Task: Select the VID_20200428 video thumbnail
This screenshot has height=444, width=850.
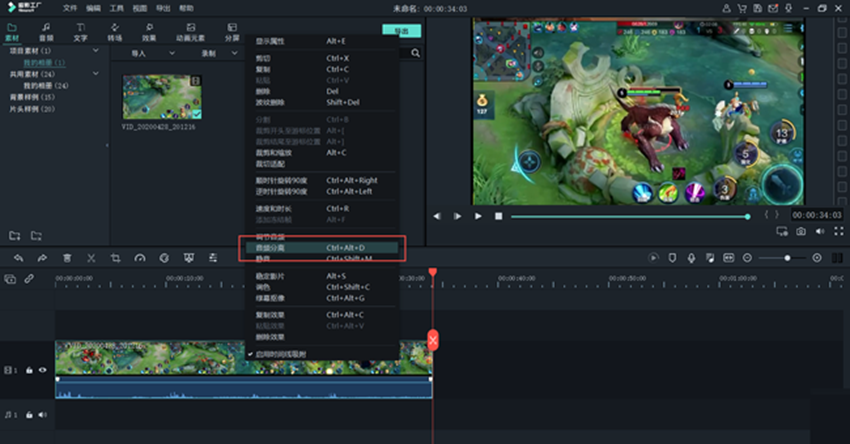Action: click(162, 97)
